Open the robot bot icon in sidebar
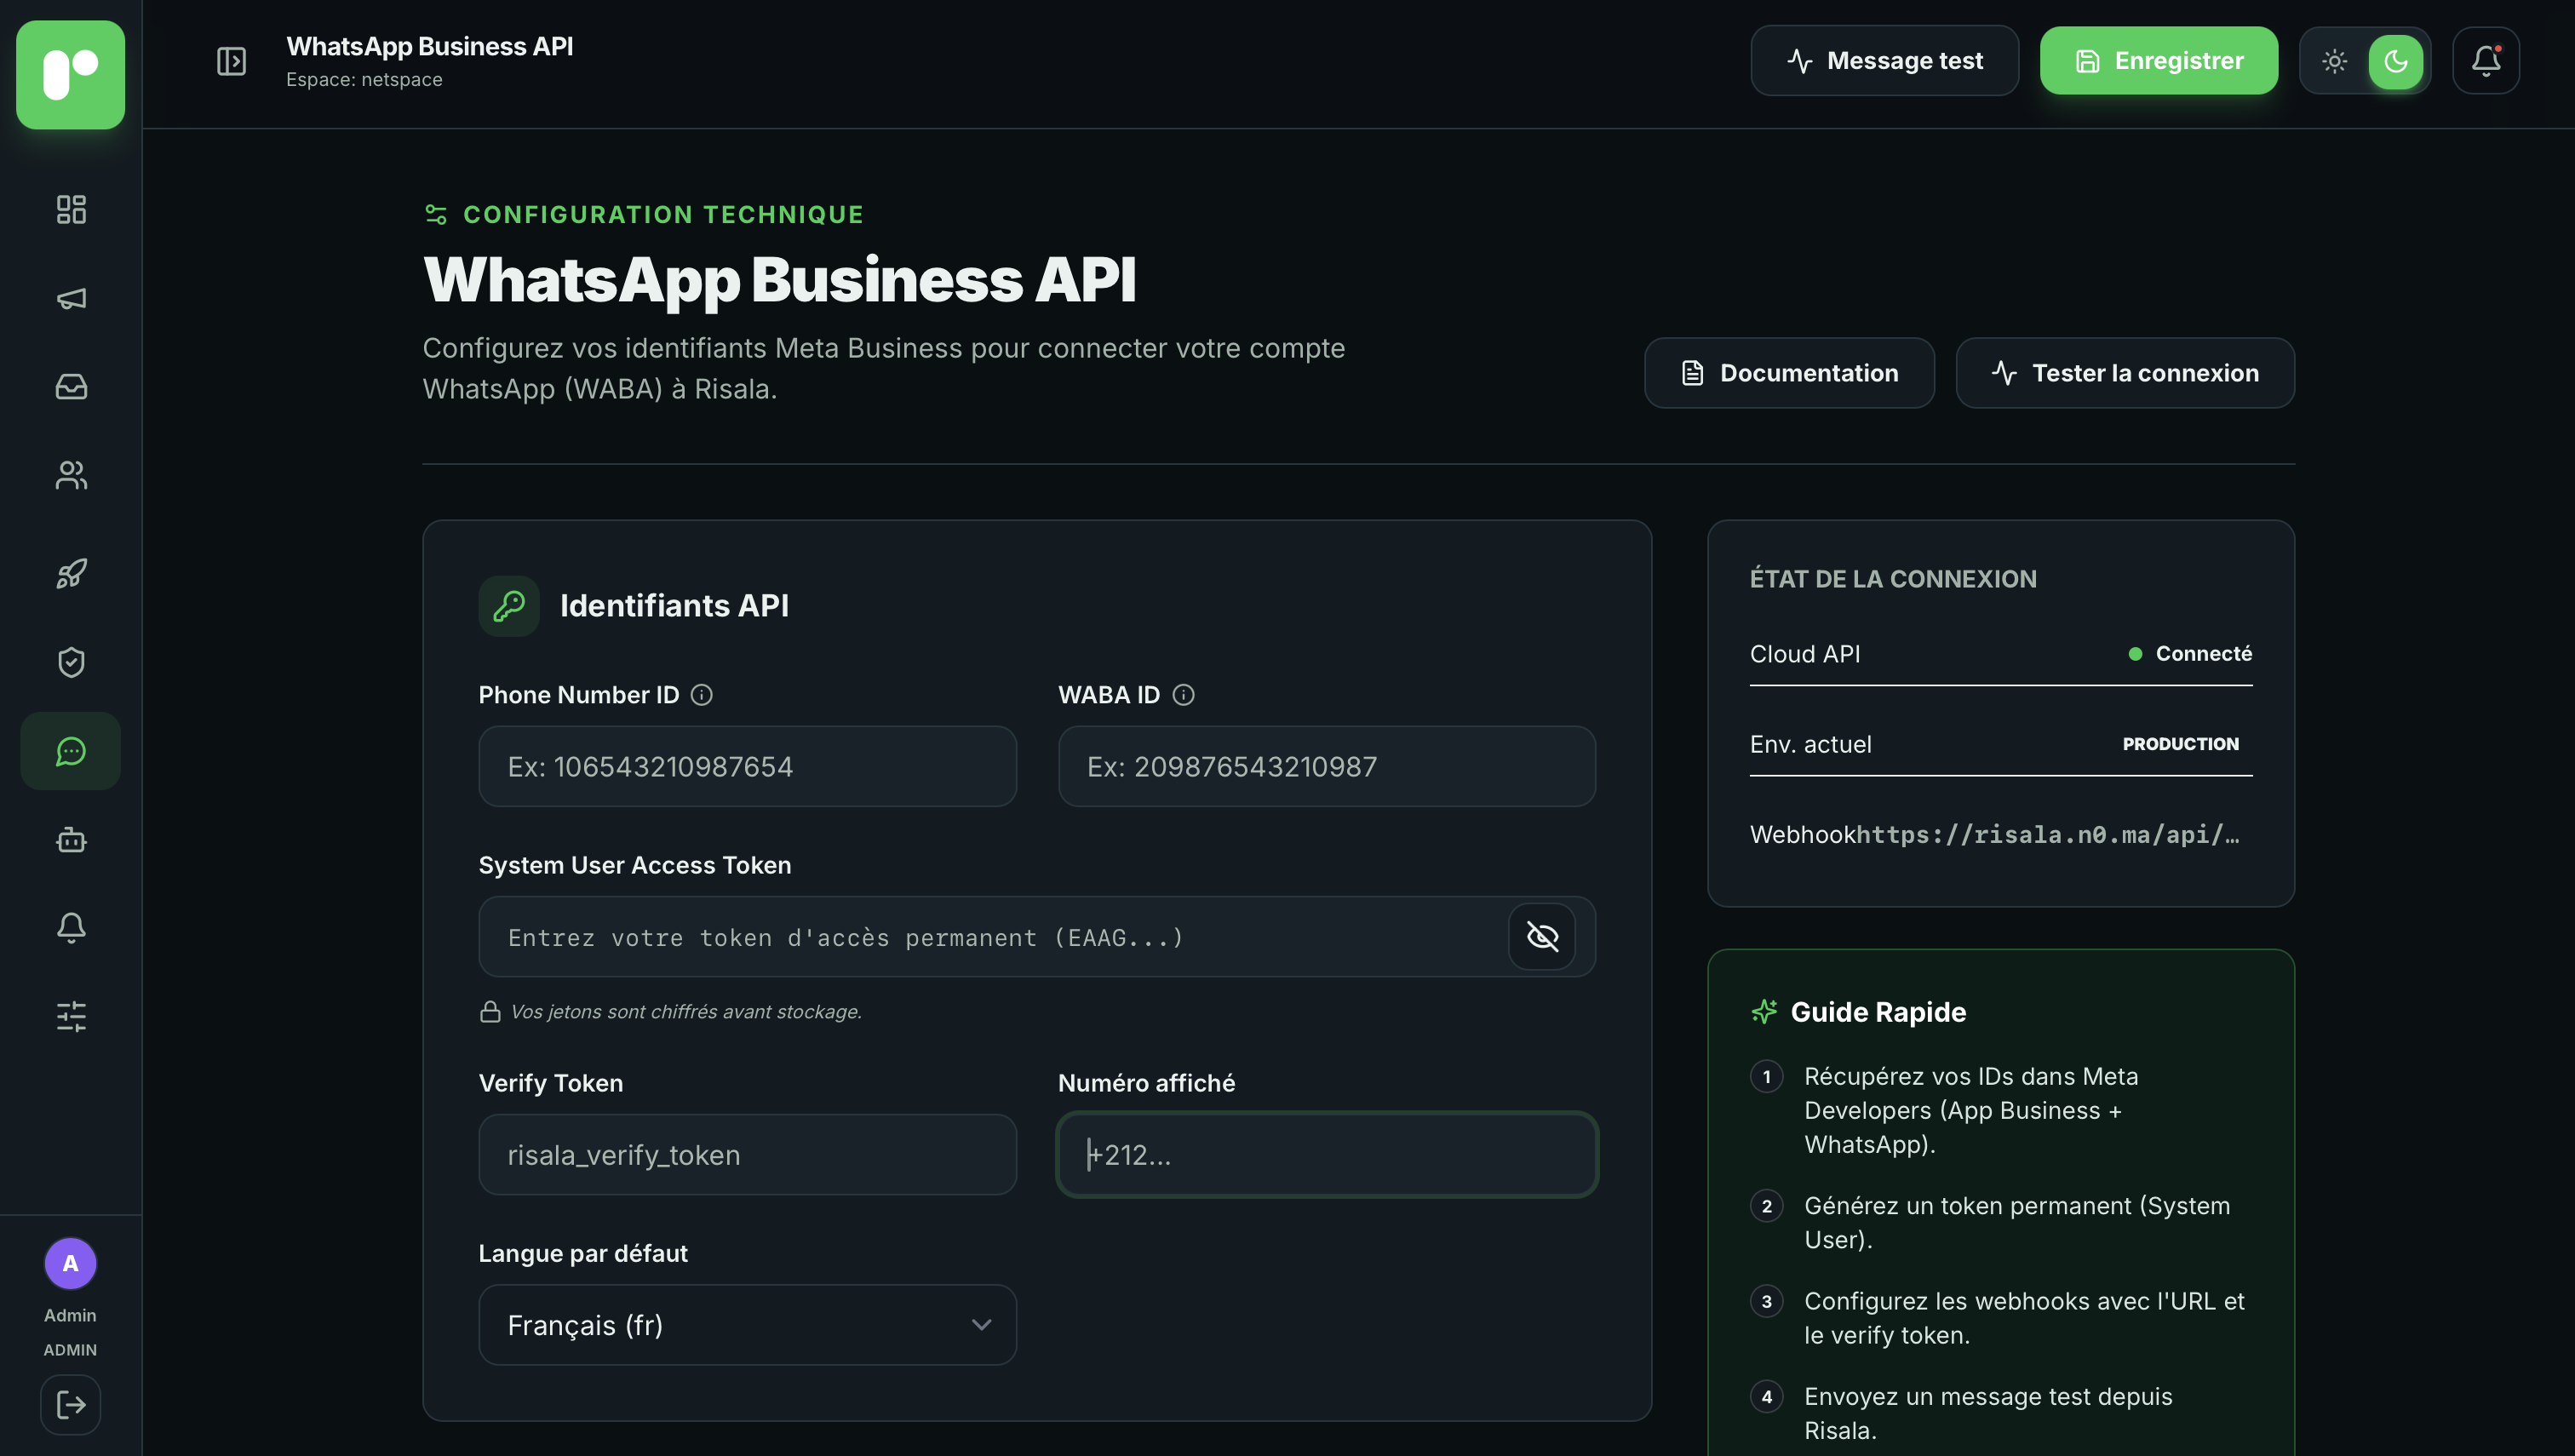The width and height of the screenshot is (2575, 1456). [71, 840]
